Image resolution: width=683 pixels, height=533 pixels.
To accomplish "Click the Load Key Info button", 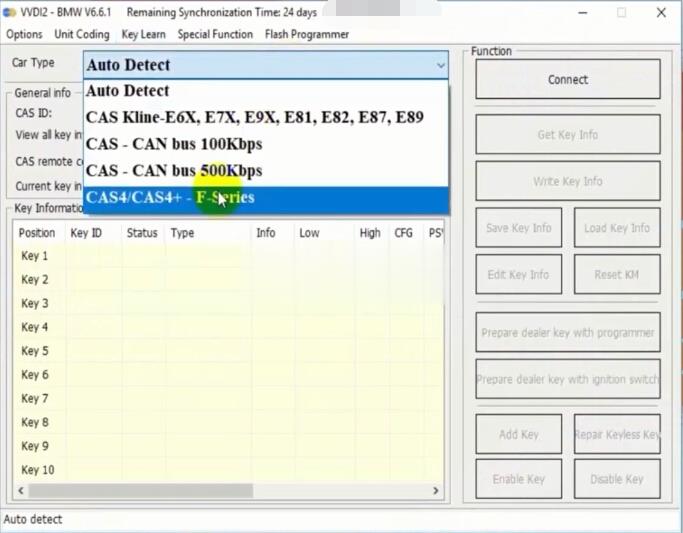I will [617, 228].
